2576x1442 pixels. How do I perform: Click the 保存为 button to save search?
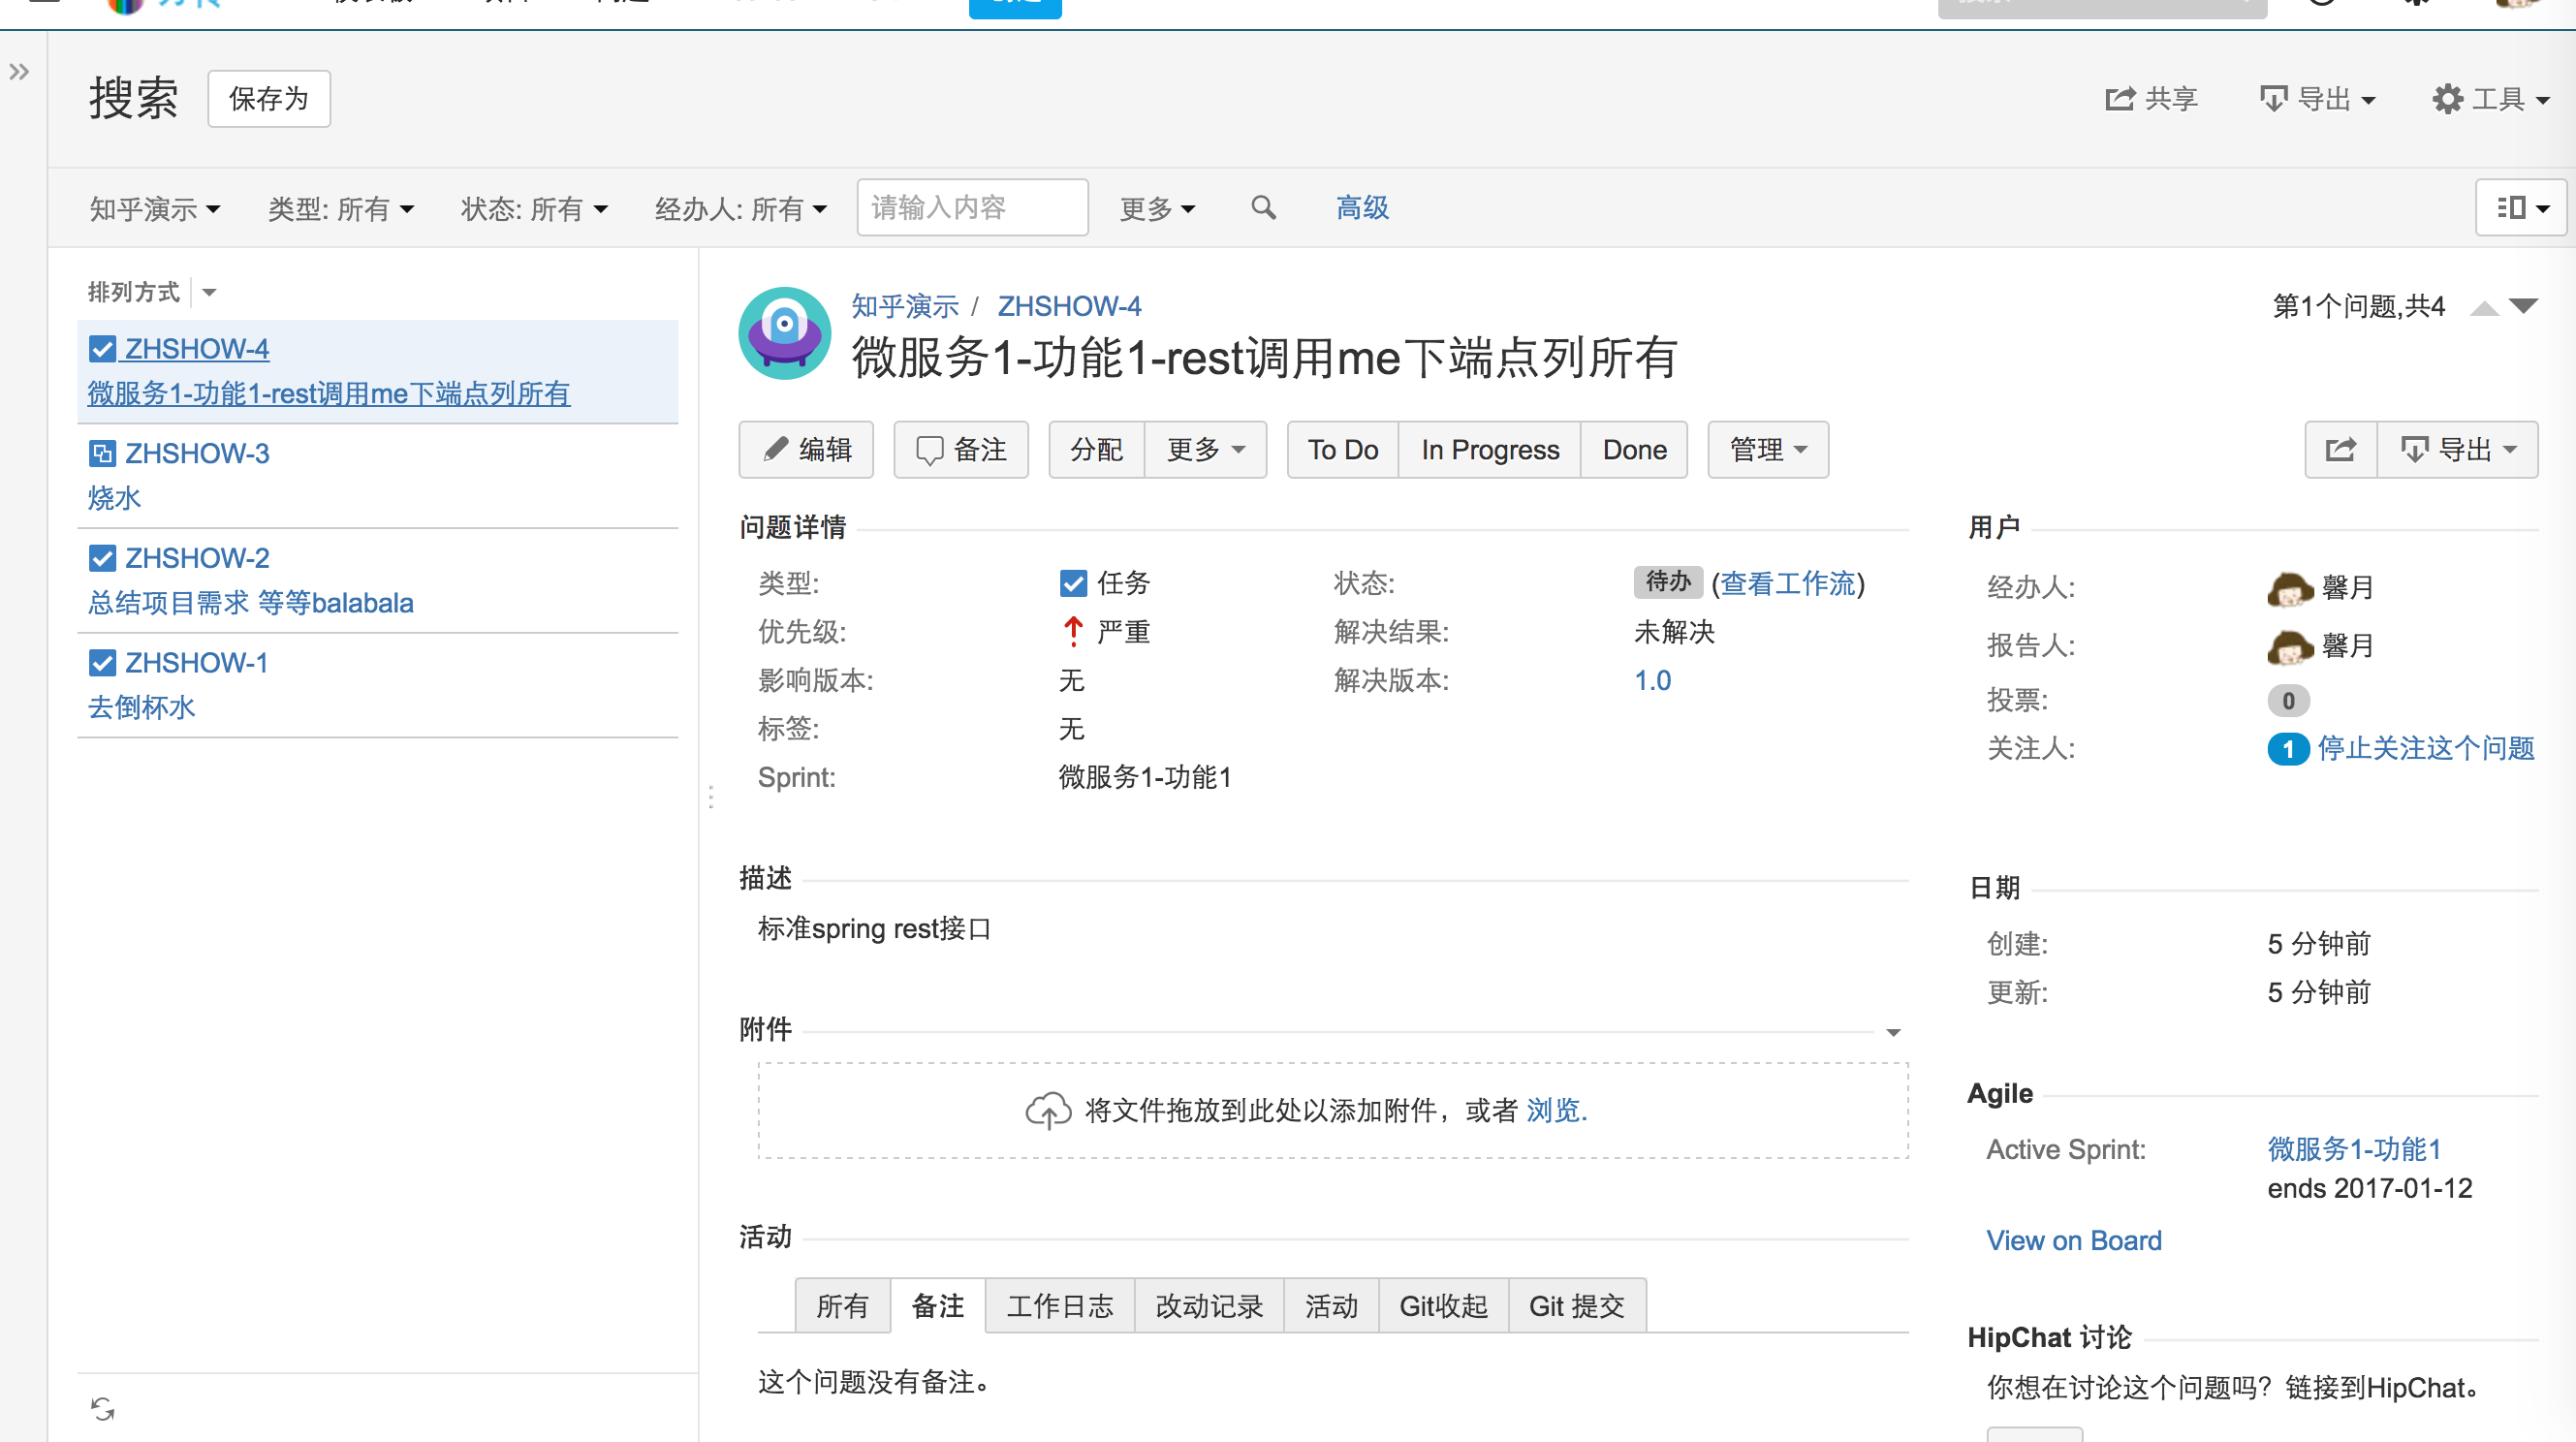point(269,98)
